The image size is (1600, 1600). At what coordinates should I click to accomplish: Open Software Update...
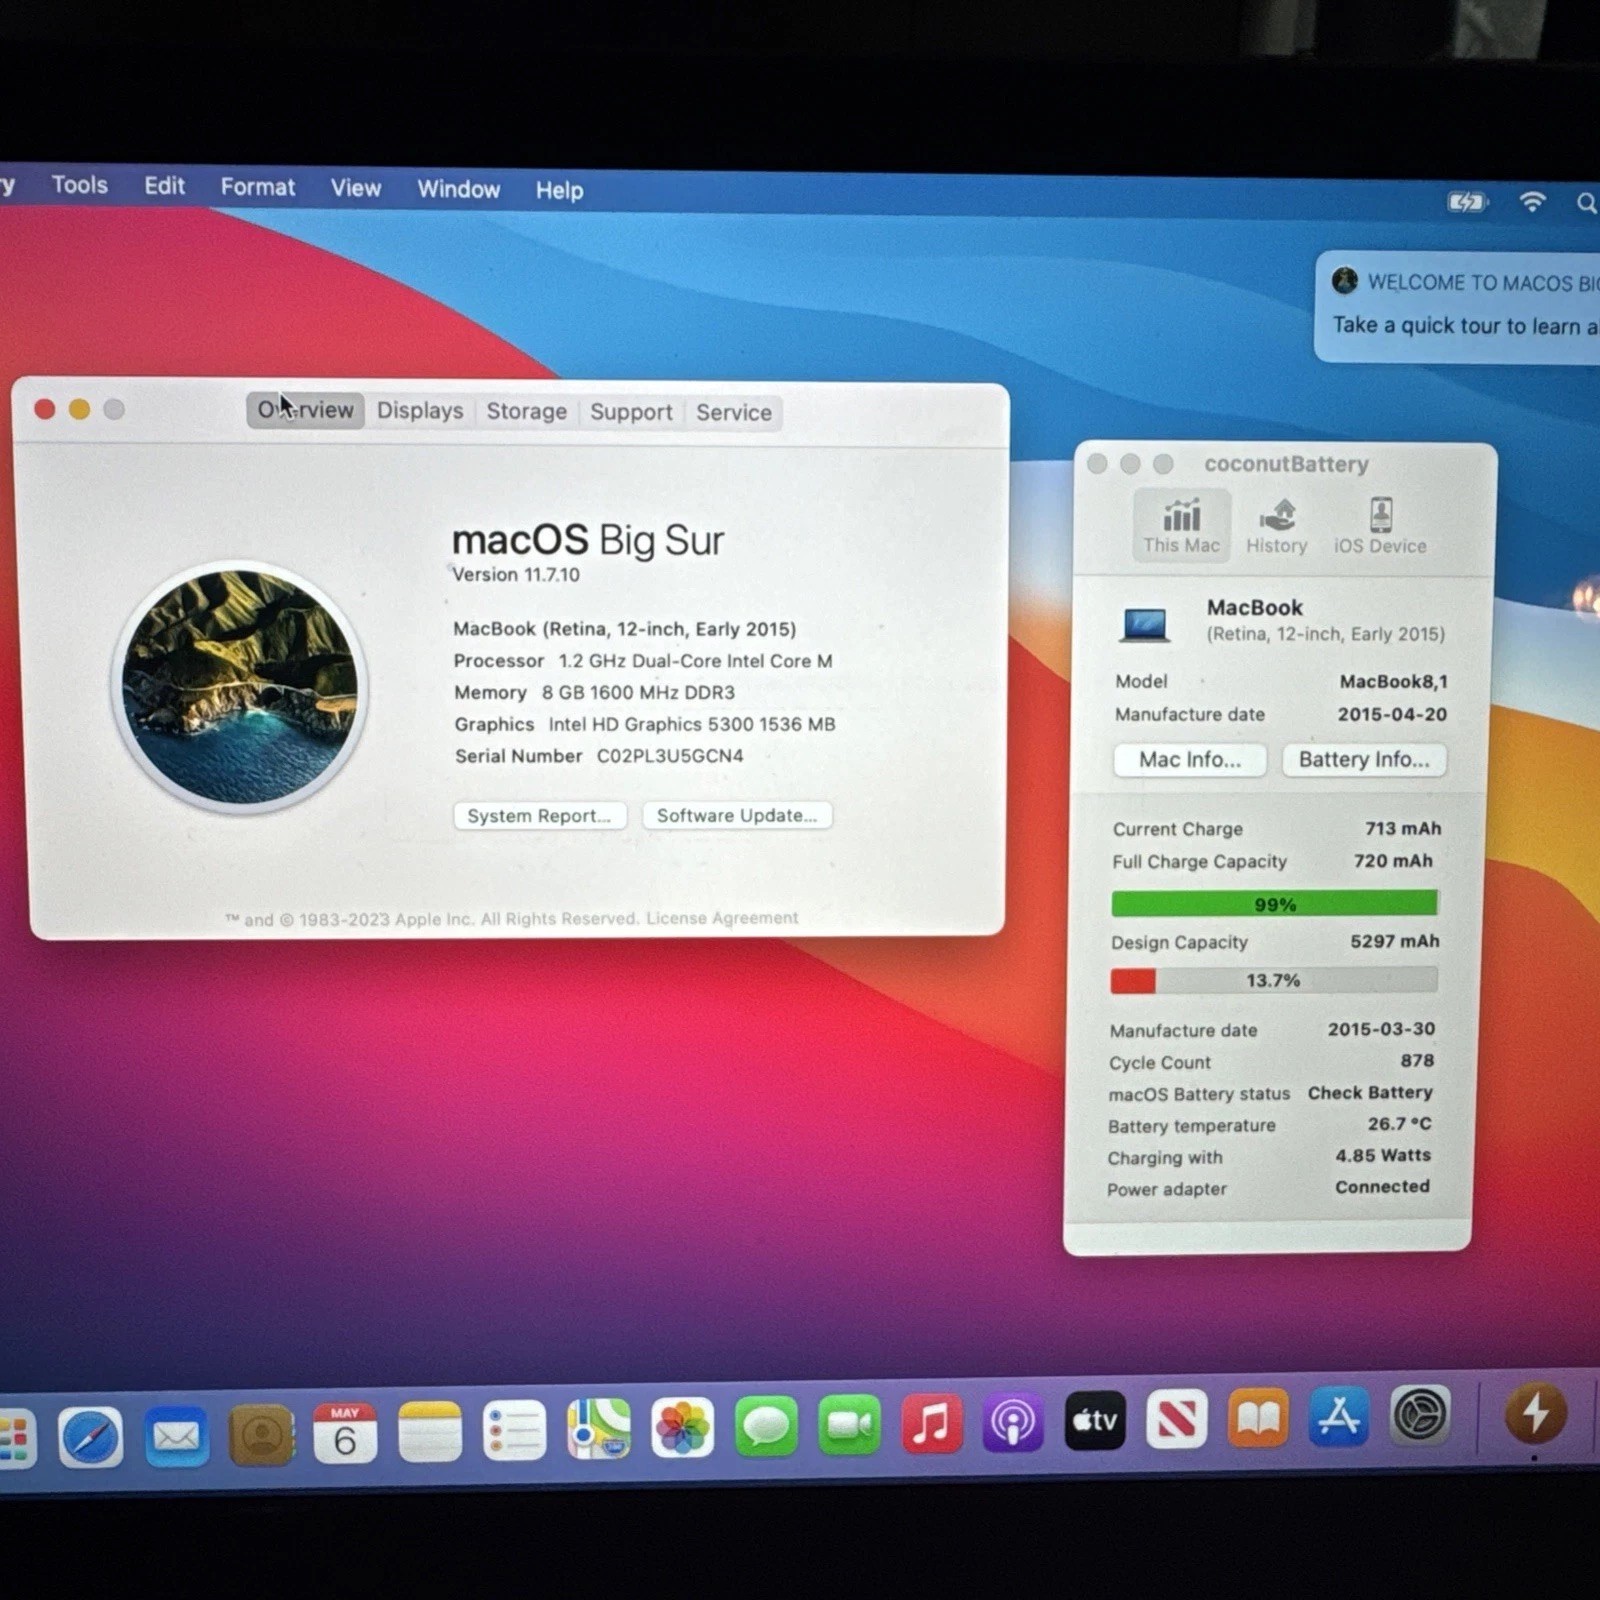click(737, 815)
